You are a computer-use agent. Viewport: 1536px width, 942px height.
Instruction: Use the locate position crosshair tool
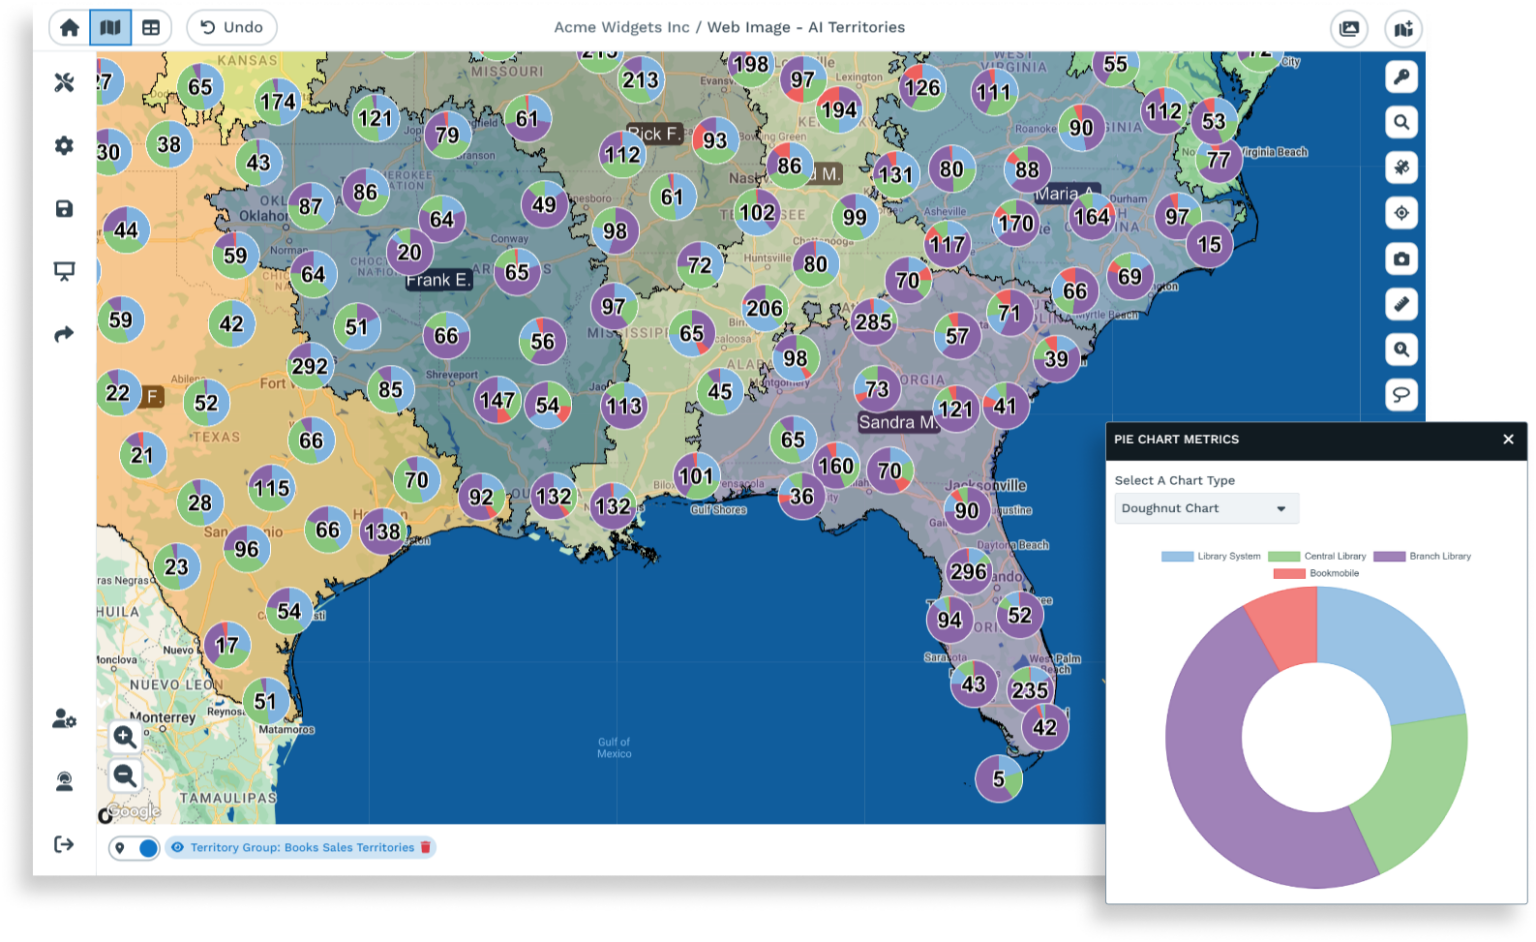[1401, 213]
